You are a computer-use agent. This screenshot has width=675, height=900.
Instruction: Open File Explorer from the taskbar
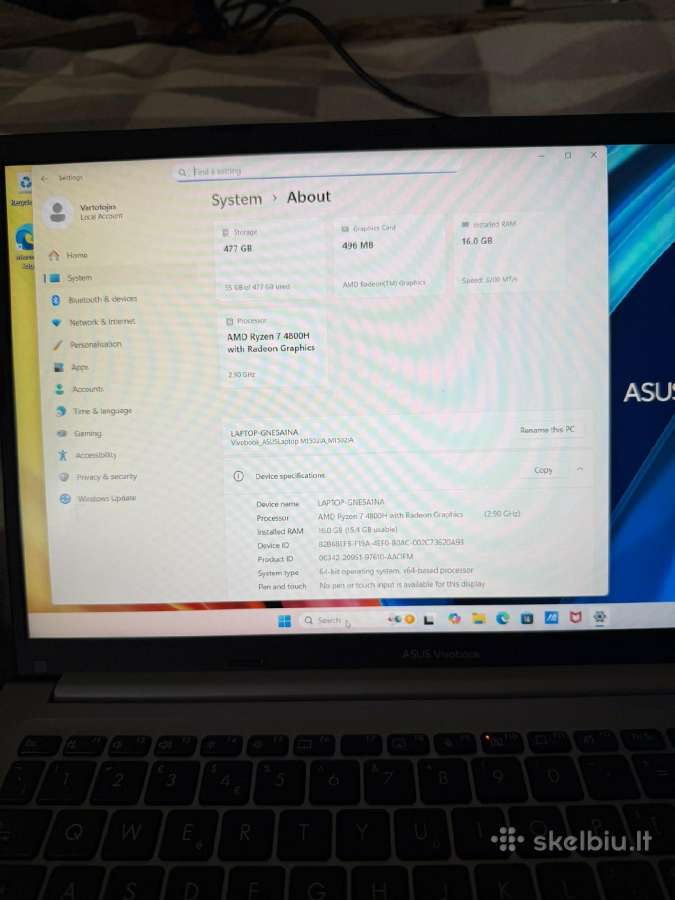click(x=479, y=618)
